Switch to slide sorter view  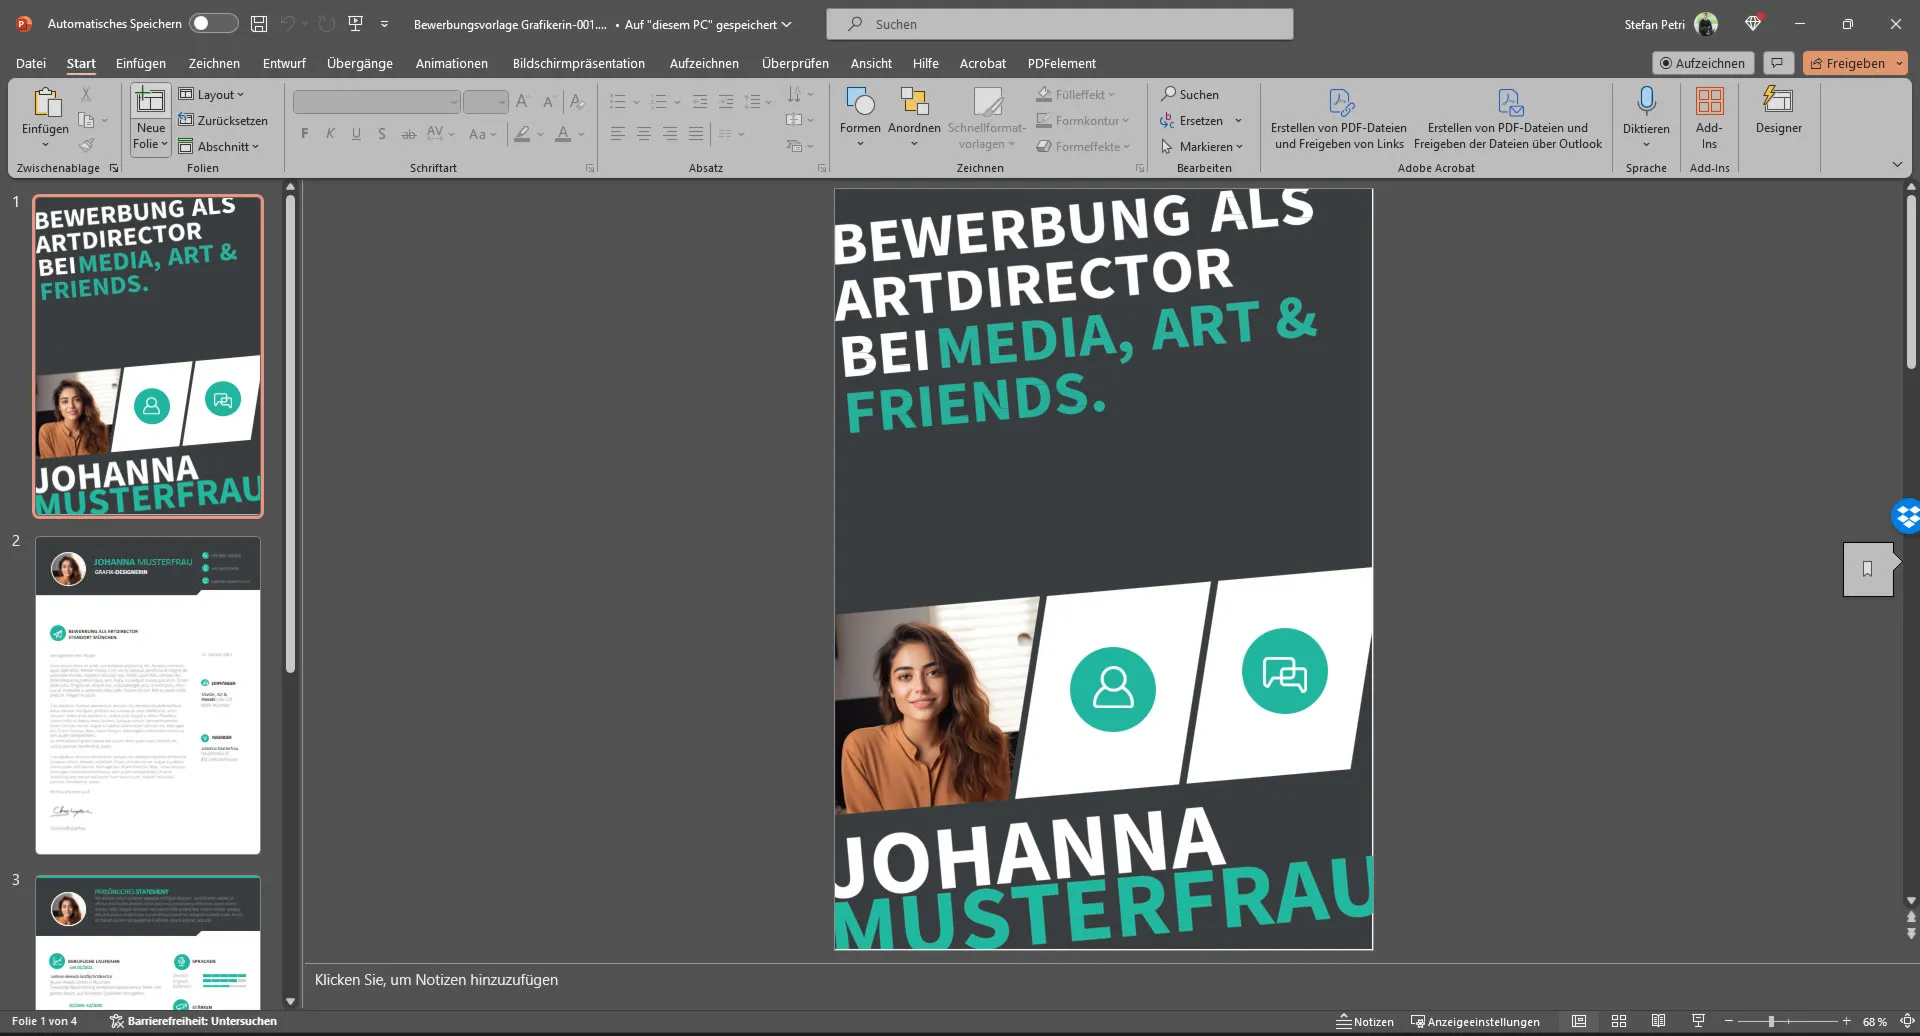point(1619,1021)
